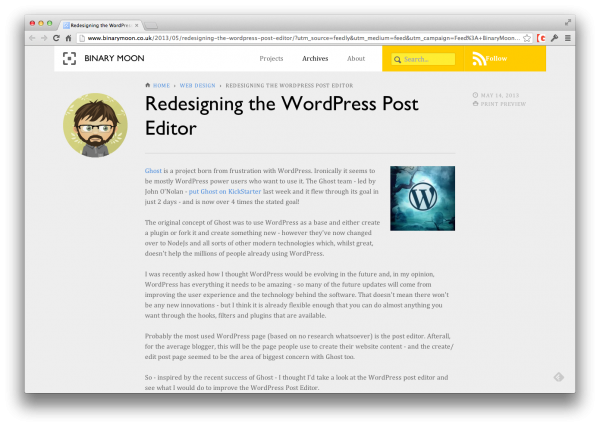Click the REDESIGNING THE WORDPRESS POST EDITOR breadcrumb text
This screenshot has height=427, width=600.
(289, 85)
